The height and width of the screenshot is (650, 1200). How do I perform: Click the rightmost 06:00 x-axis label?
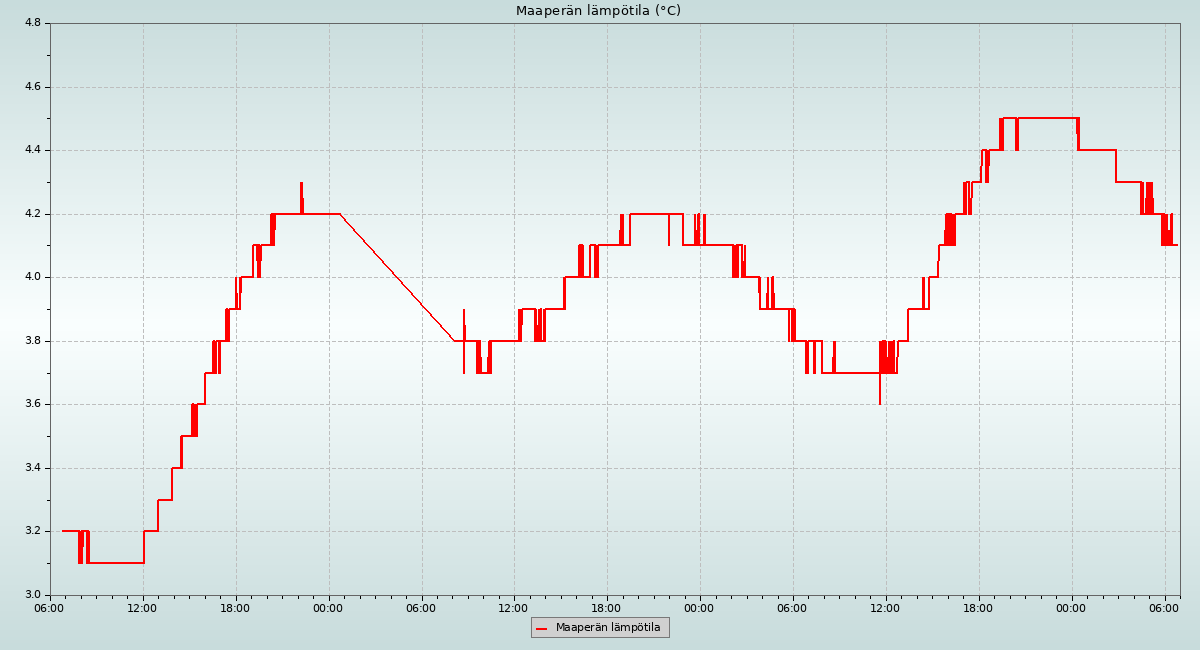(1164, 608)
